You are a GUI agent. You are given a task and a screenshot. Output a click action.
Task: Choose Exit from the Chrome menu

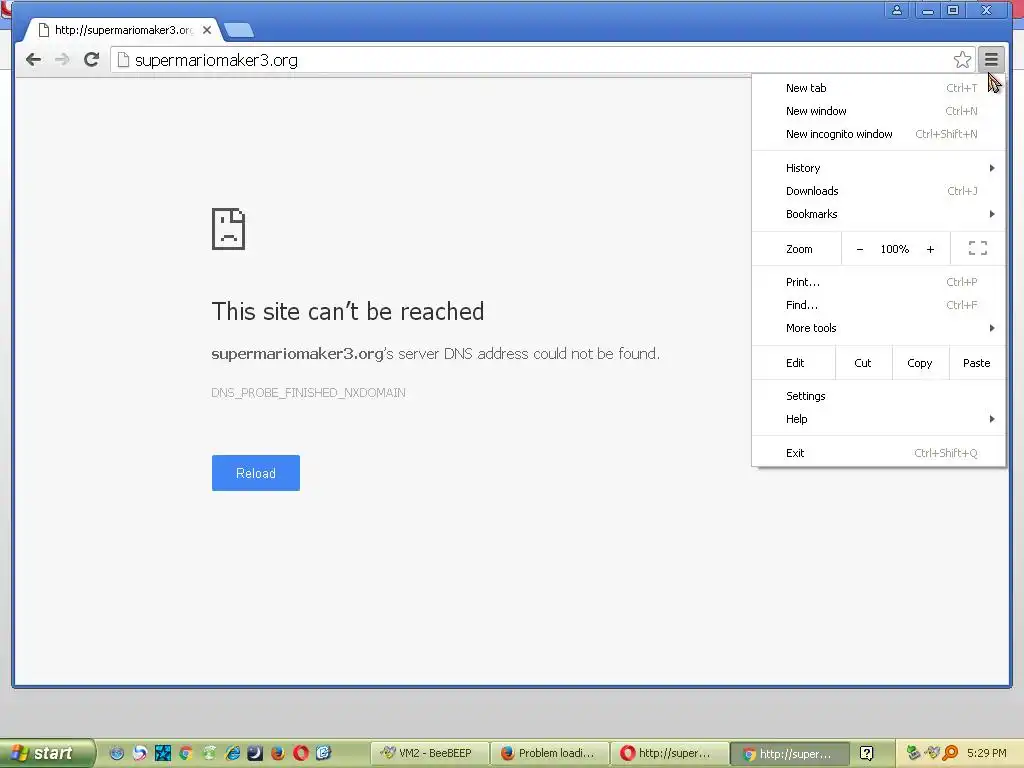[878, 453]
